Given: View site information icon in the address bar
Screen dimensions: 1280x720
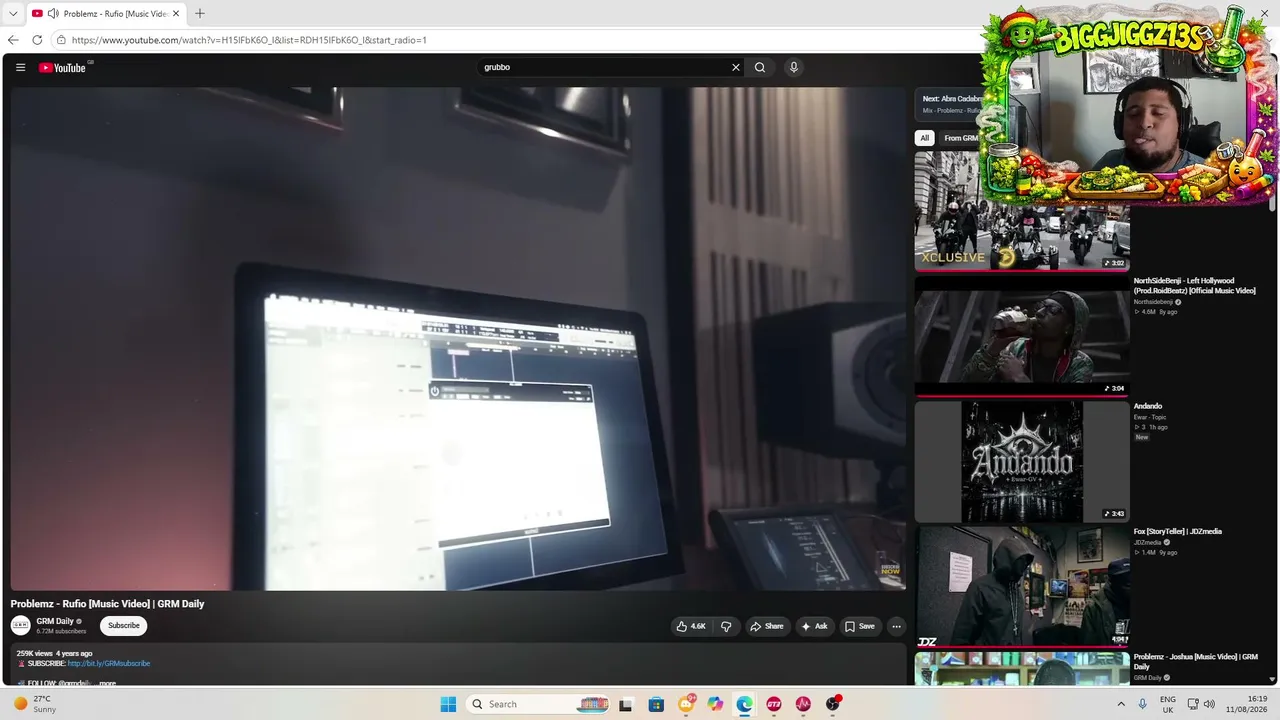Looking at the screenshot, I should click(61, 40).
